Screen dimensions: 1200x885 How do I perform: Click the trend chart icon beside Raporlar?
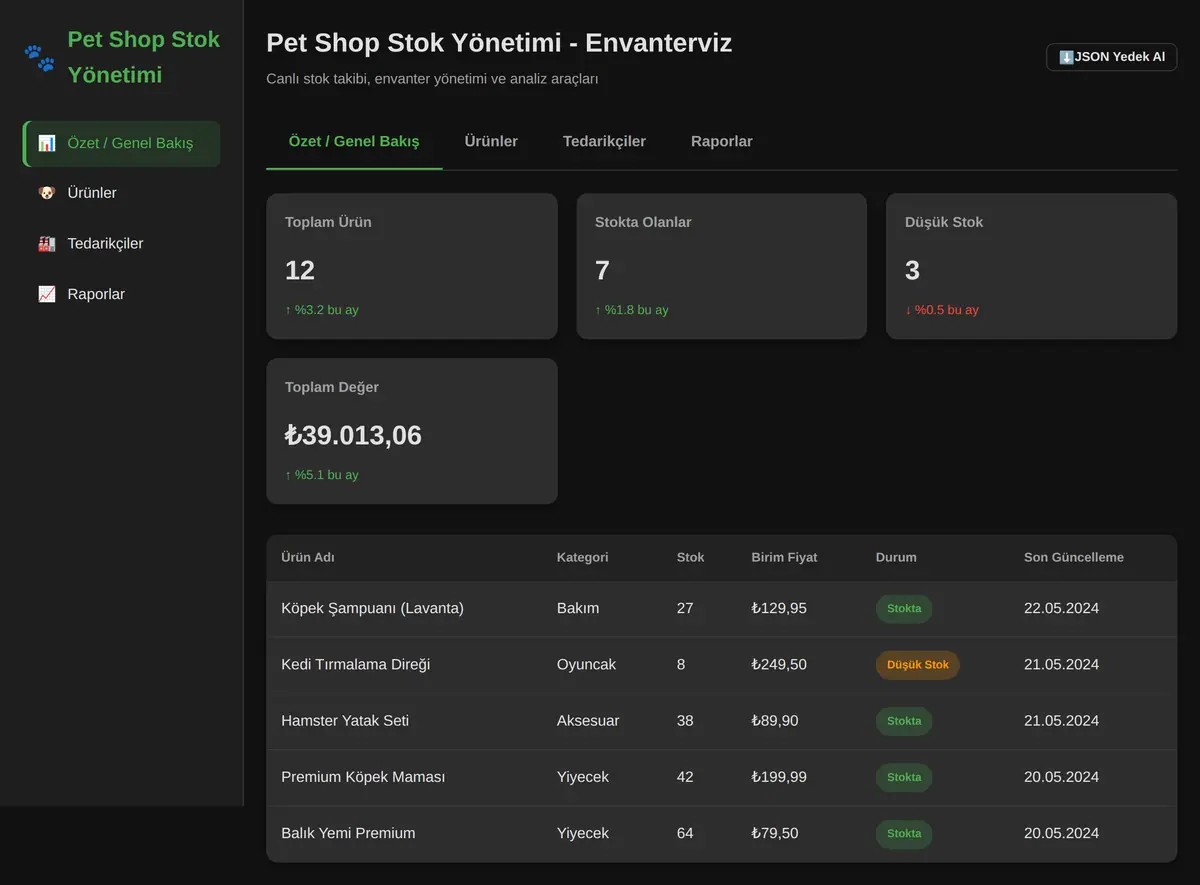47,294
